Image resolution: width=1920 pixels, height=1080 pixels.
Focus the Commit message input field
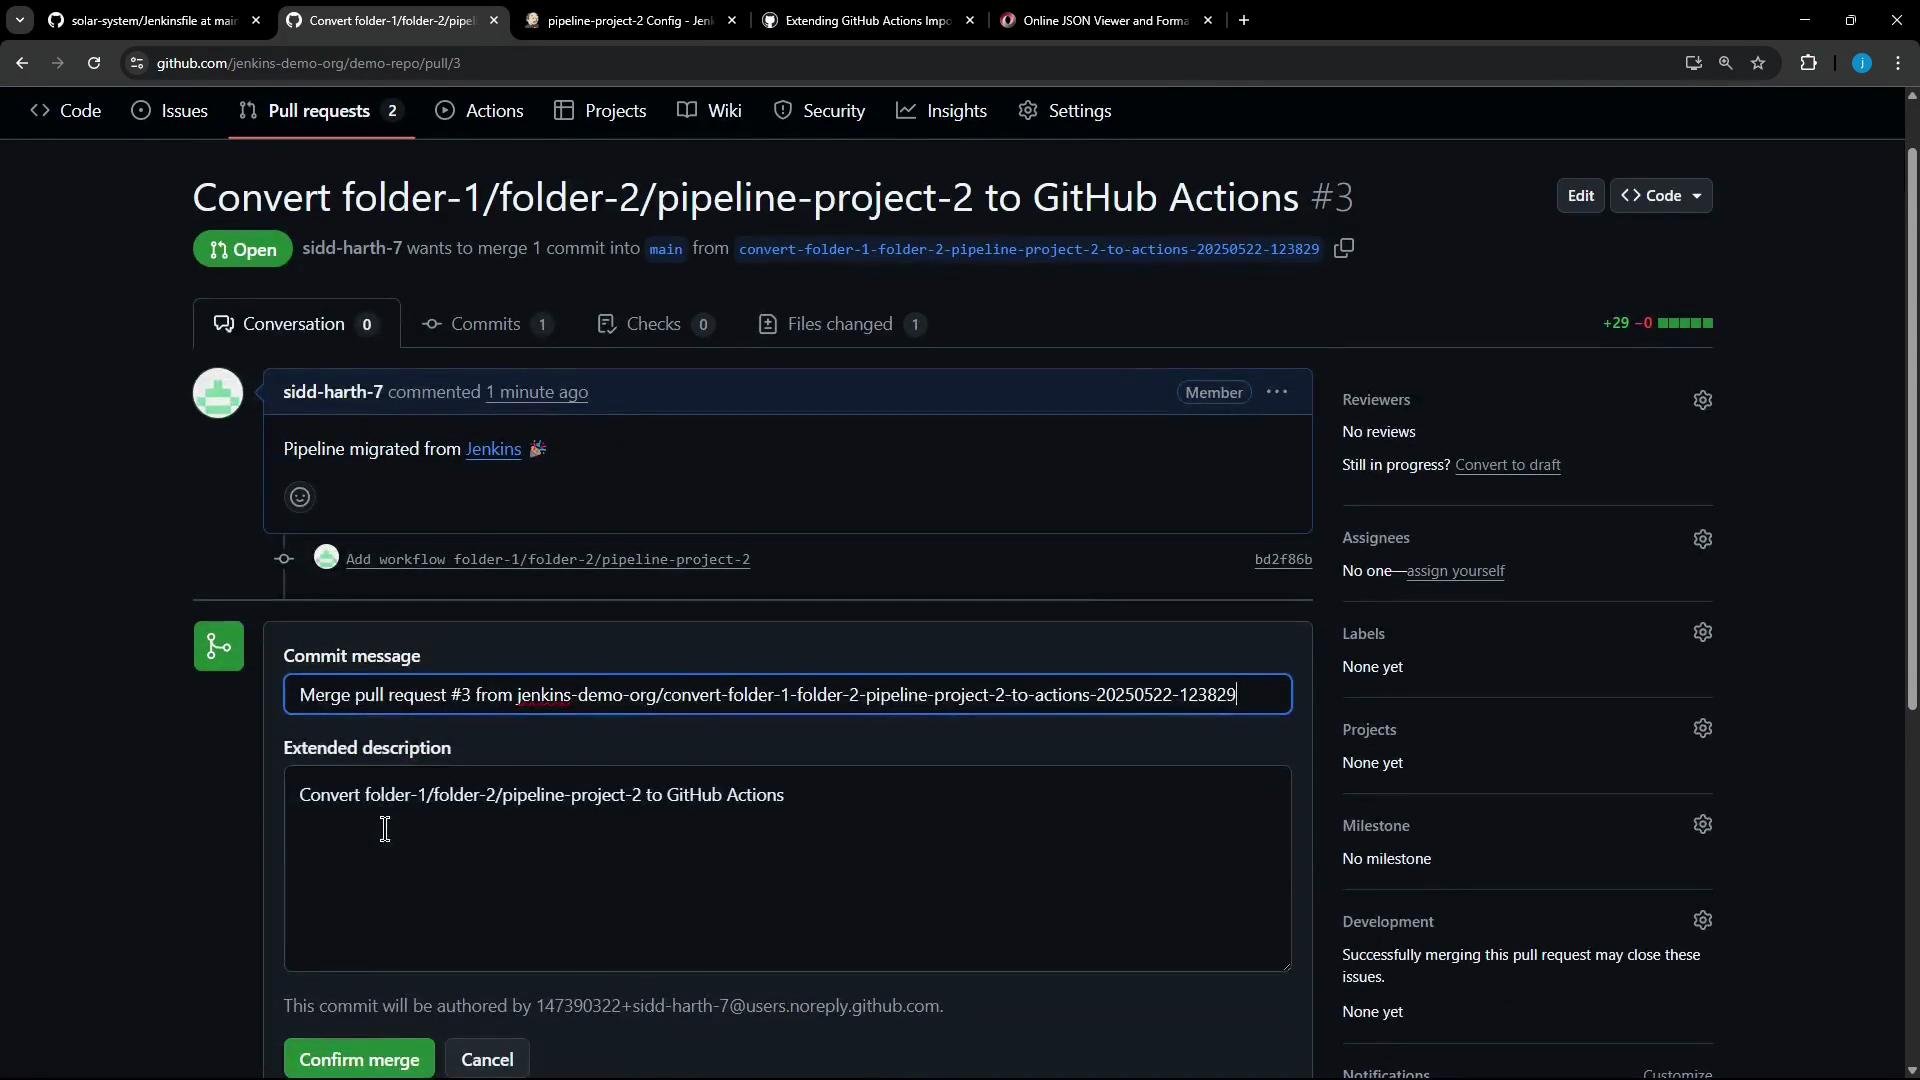point(788,694)
